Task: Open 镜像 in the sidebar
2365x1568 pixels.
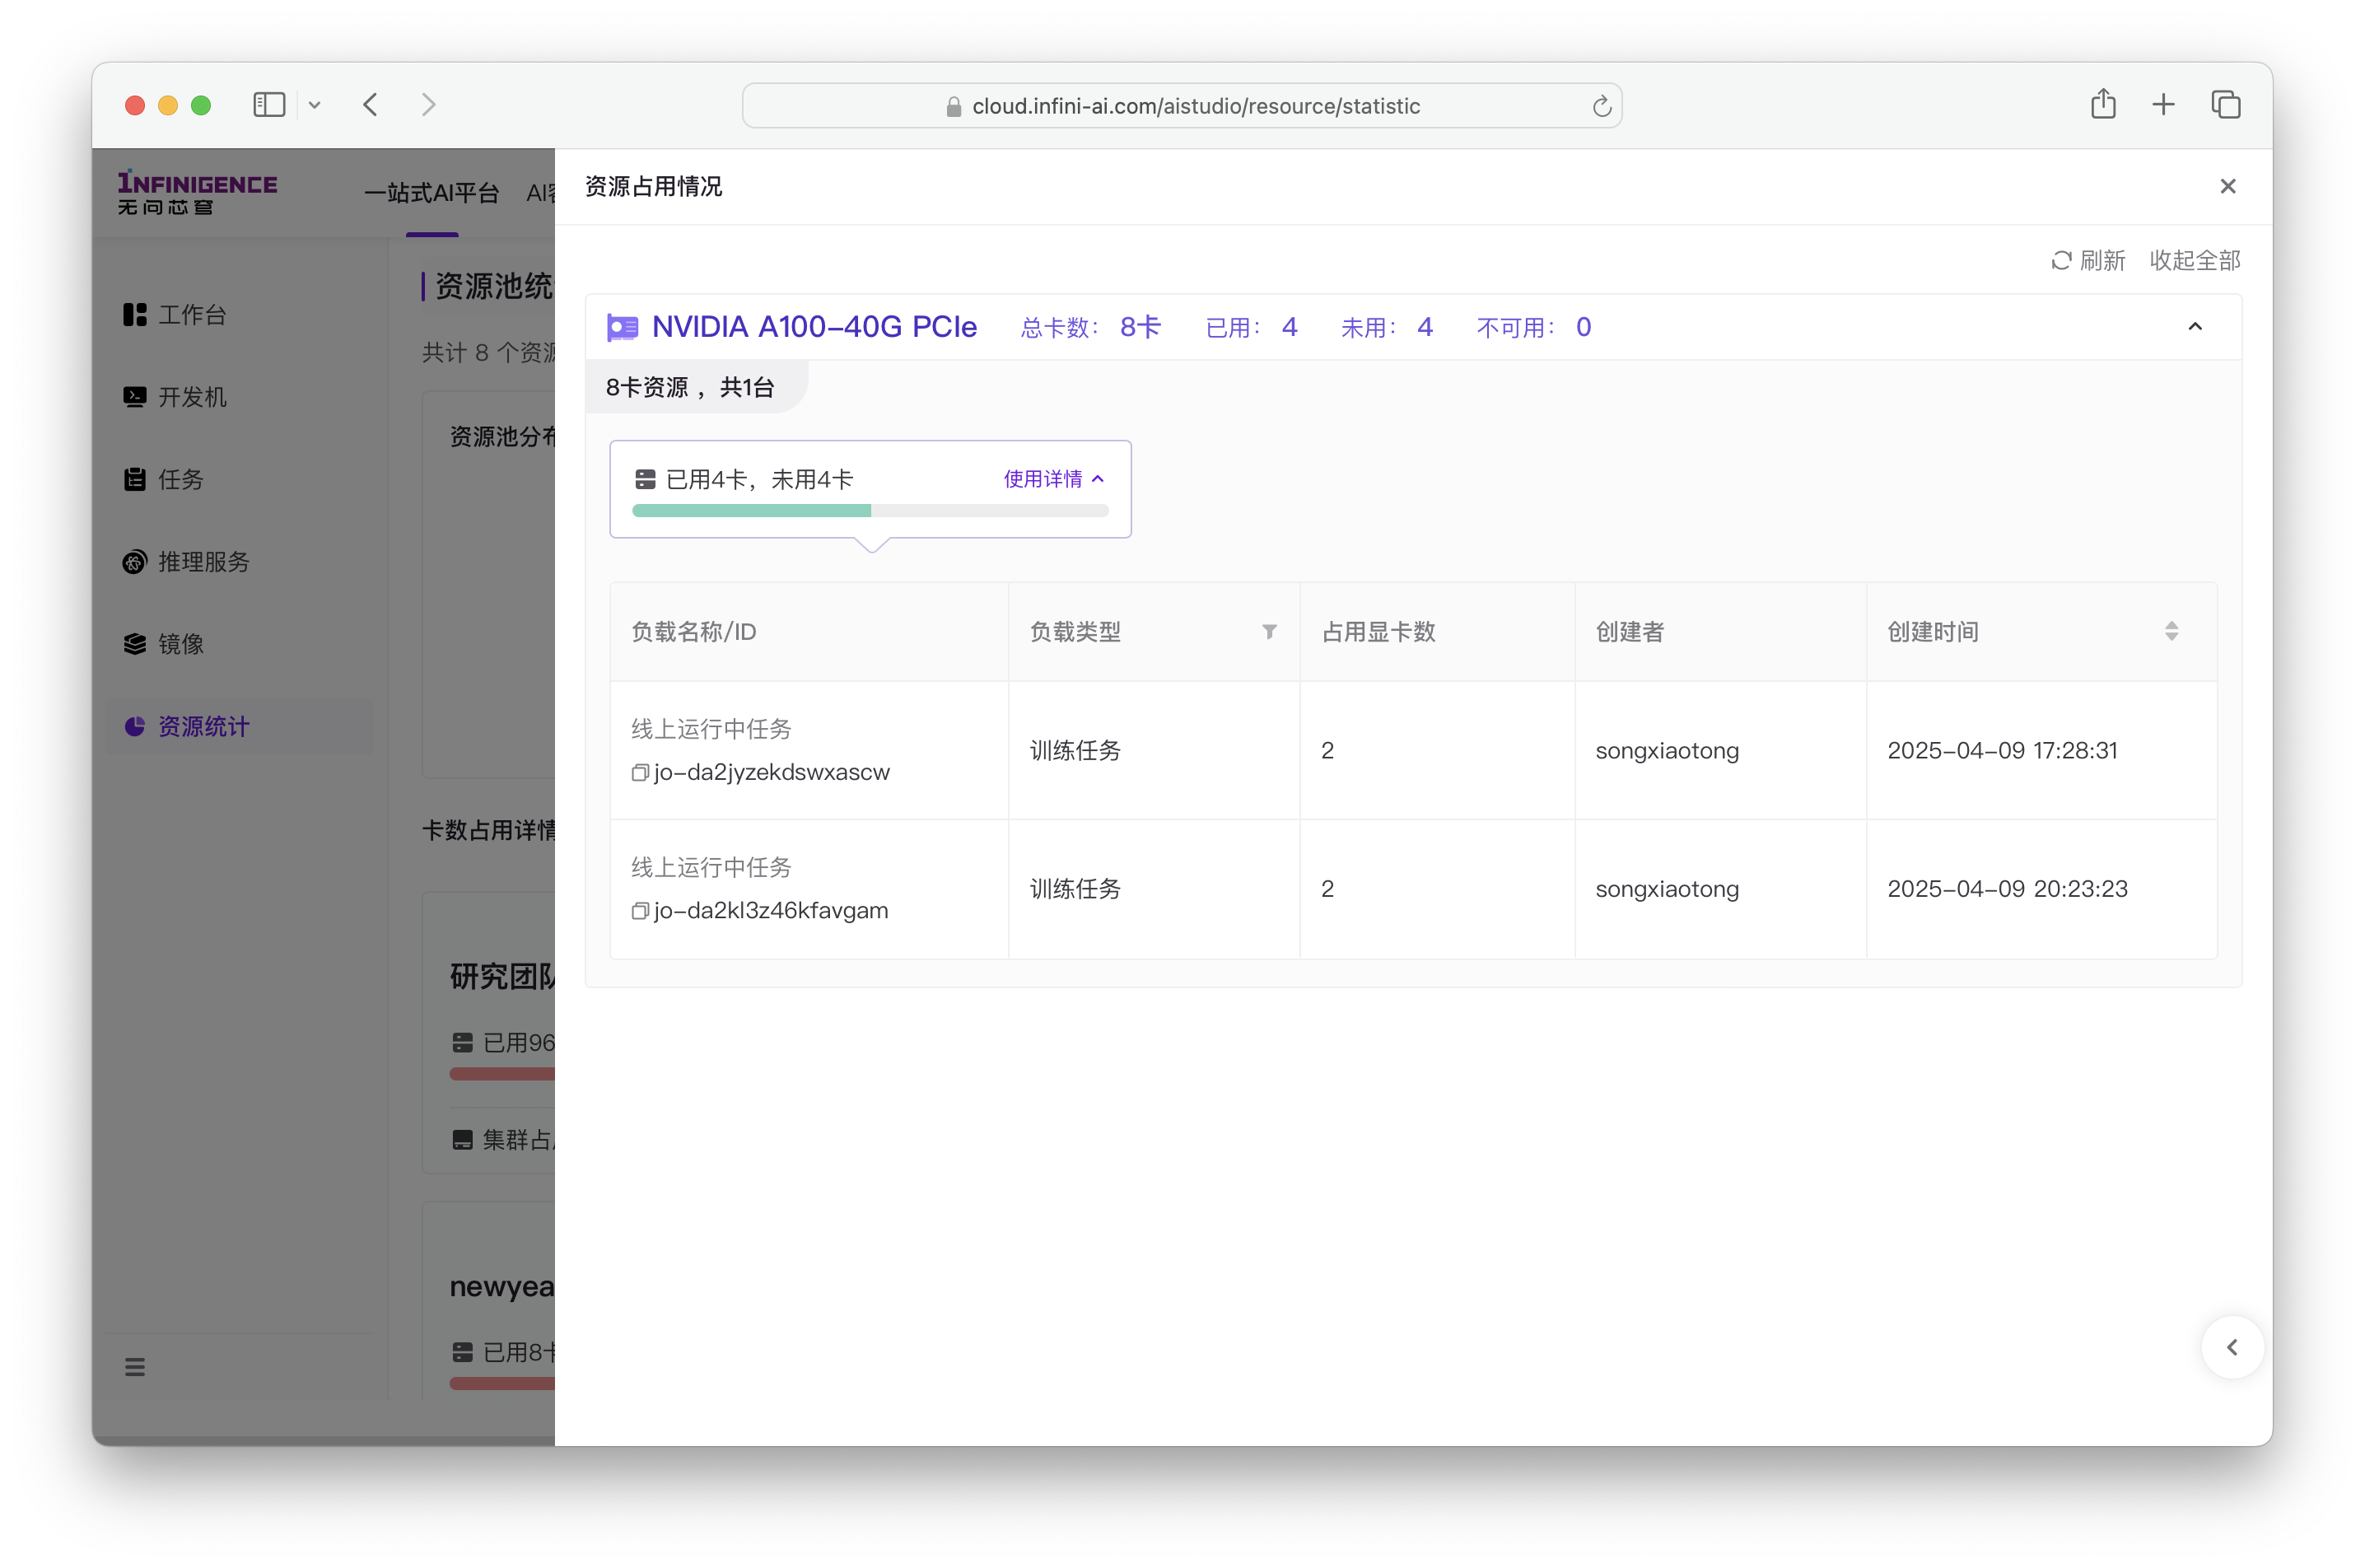Action: point(239,644)
